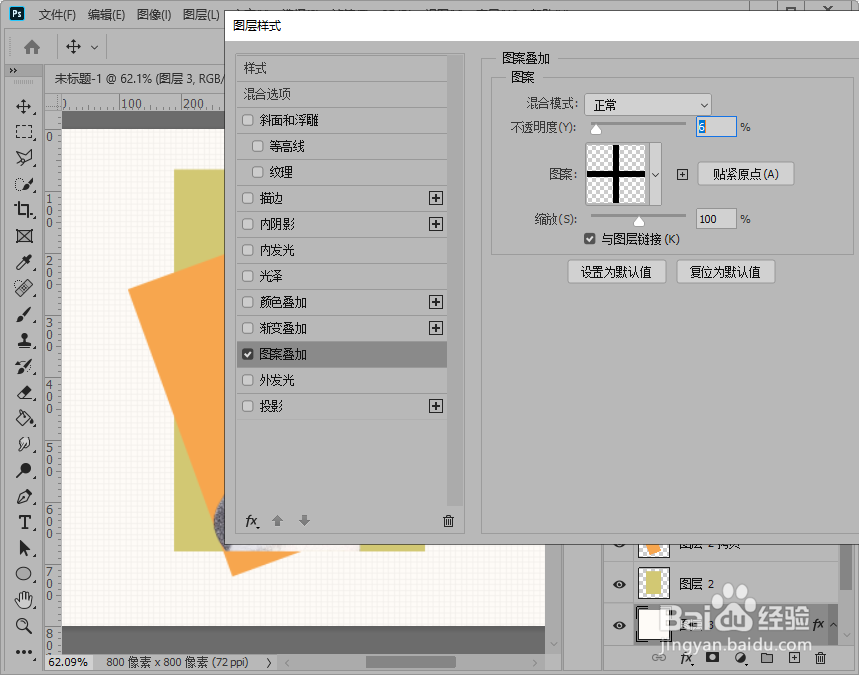Open the 混合模式 dropdown
The height and width of the screenshot is (675, 859).
click(648, 104)
